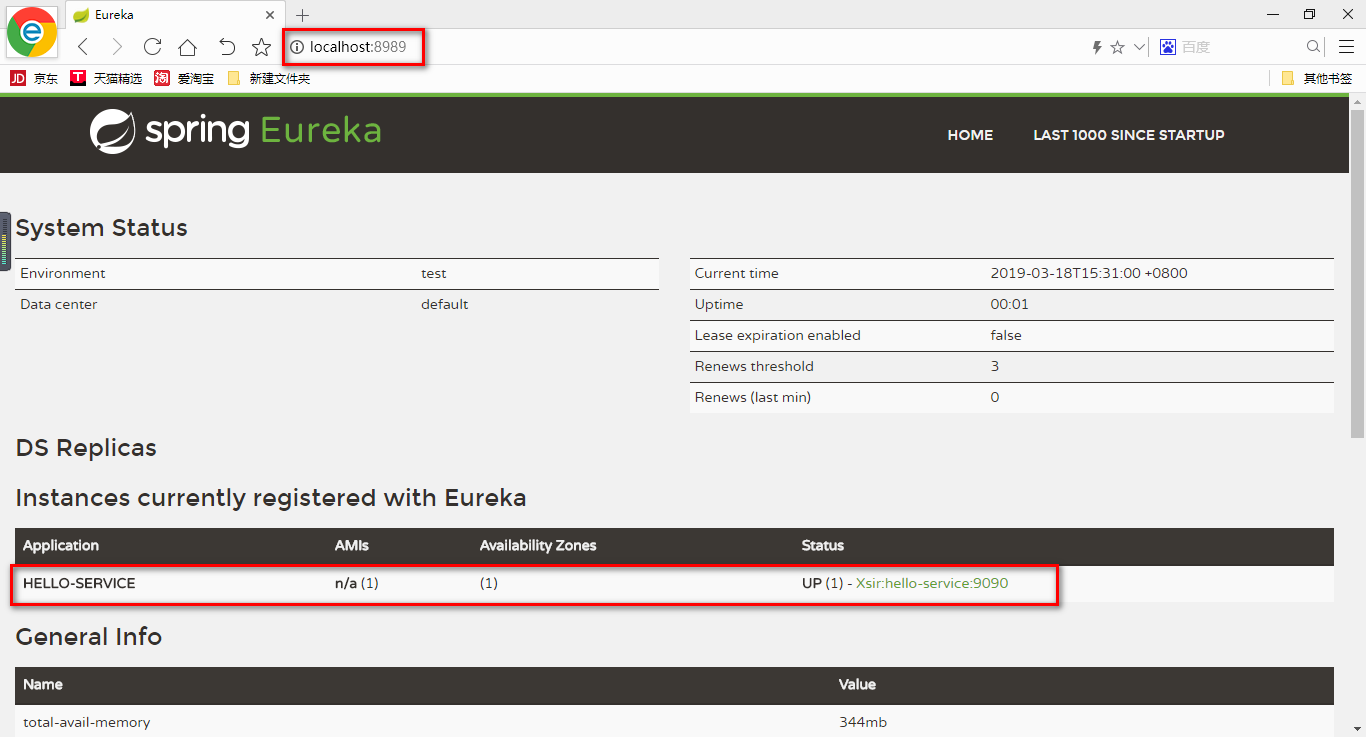Viewport: 1366px width, 737px height.
Task: Click the Renews threshold row label
Action: pos(754,366)
